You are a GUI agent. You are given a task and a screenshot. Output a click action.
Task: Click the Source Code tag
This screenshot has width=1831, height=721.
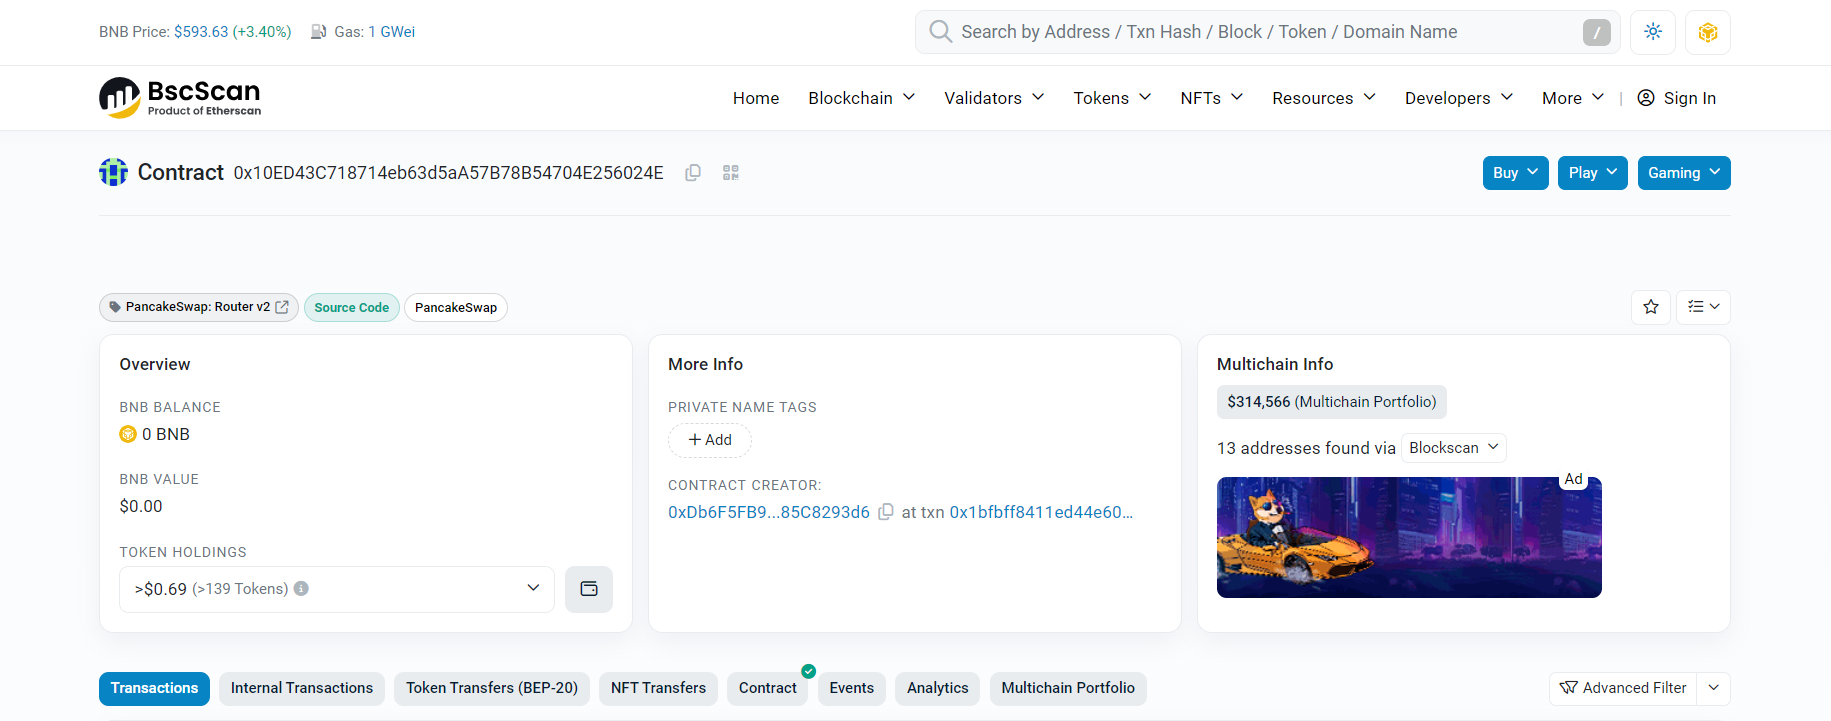pos(352,307)
